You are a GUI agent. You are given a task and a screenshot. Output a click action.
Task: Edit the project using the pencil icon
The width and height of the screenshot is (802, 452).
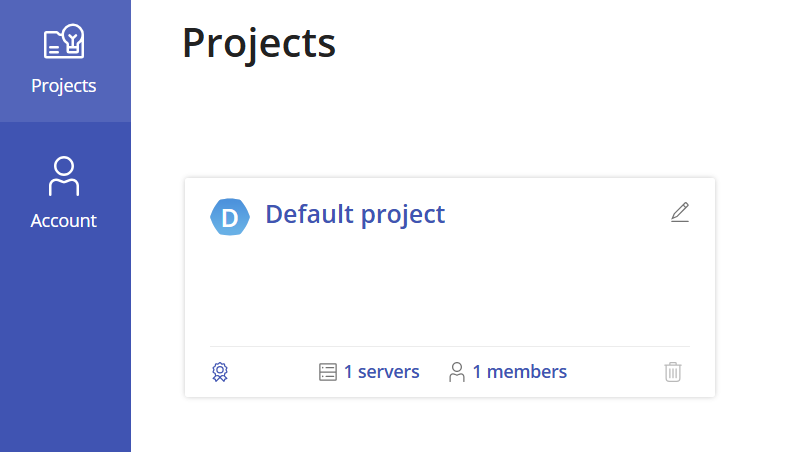pyautogui.click(x=680, y=212)
